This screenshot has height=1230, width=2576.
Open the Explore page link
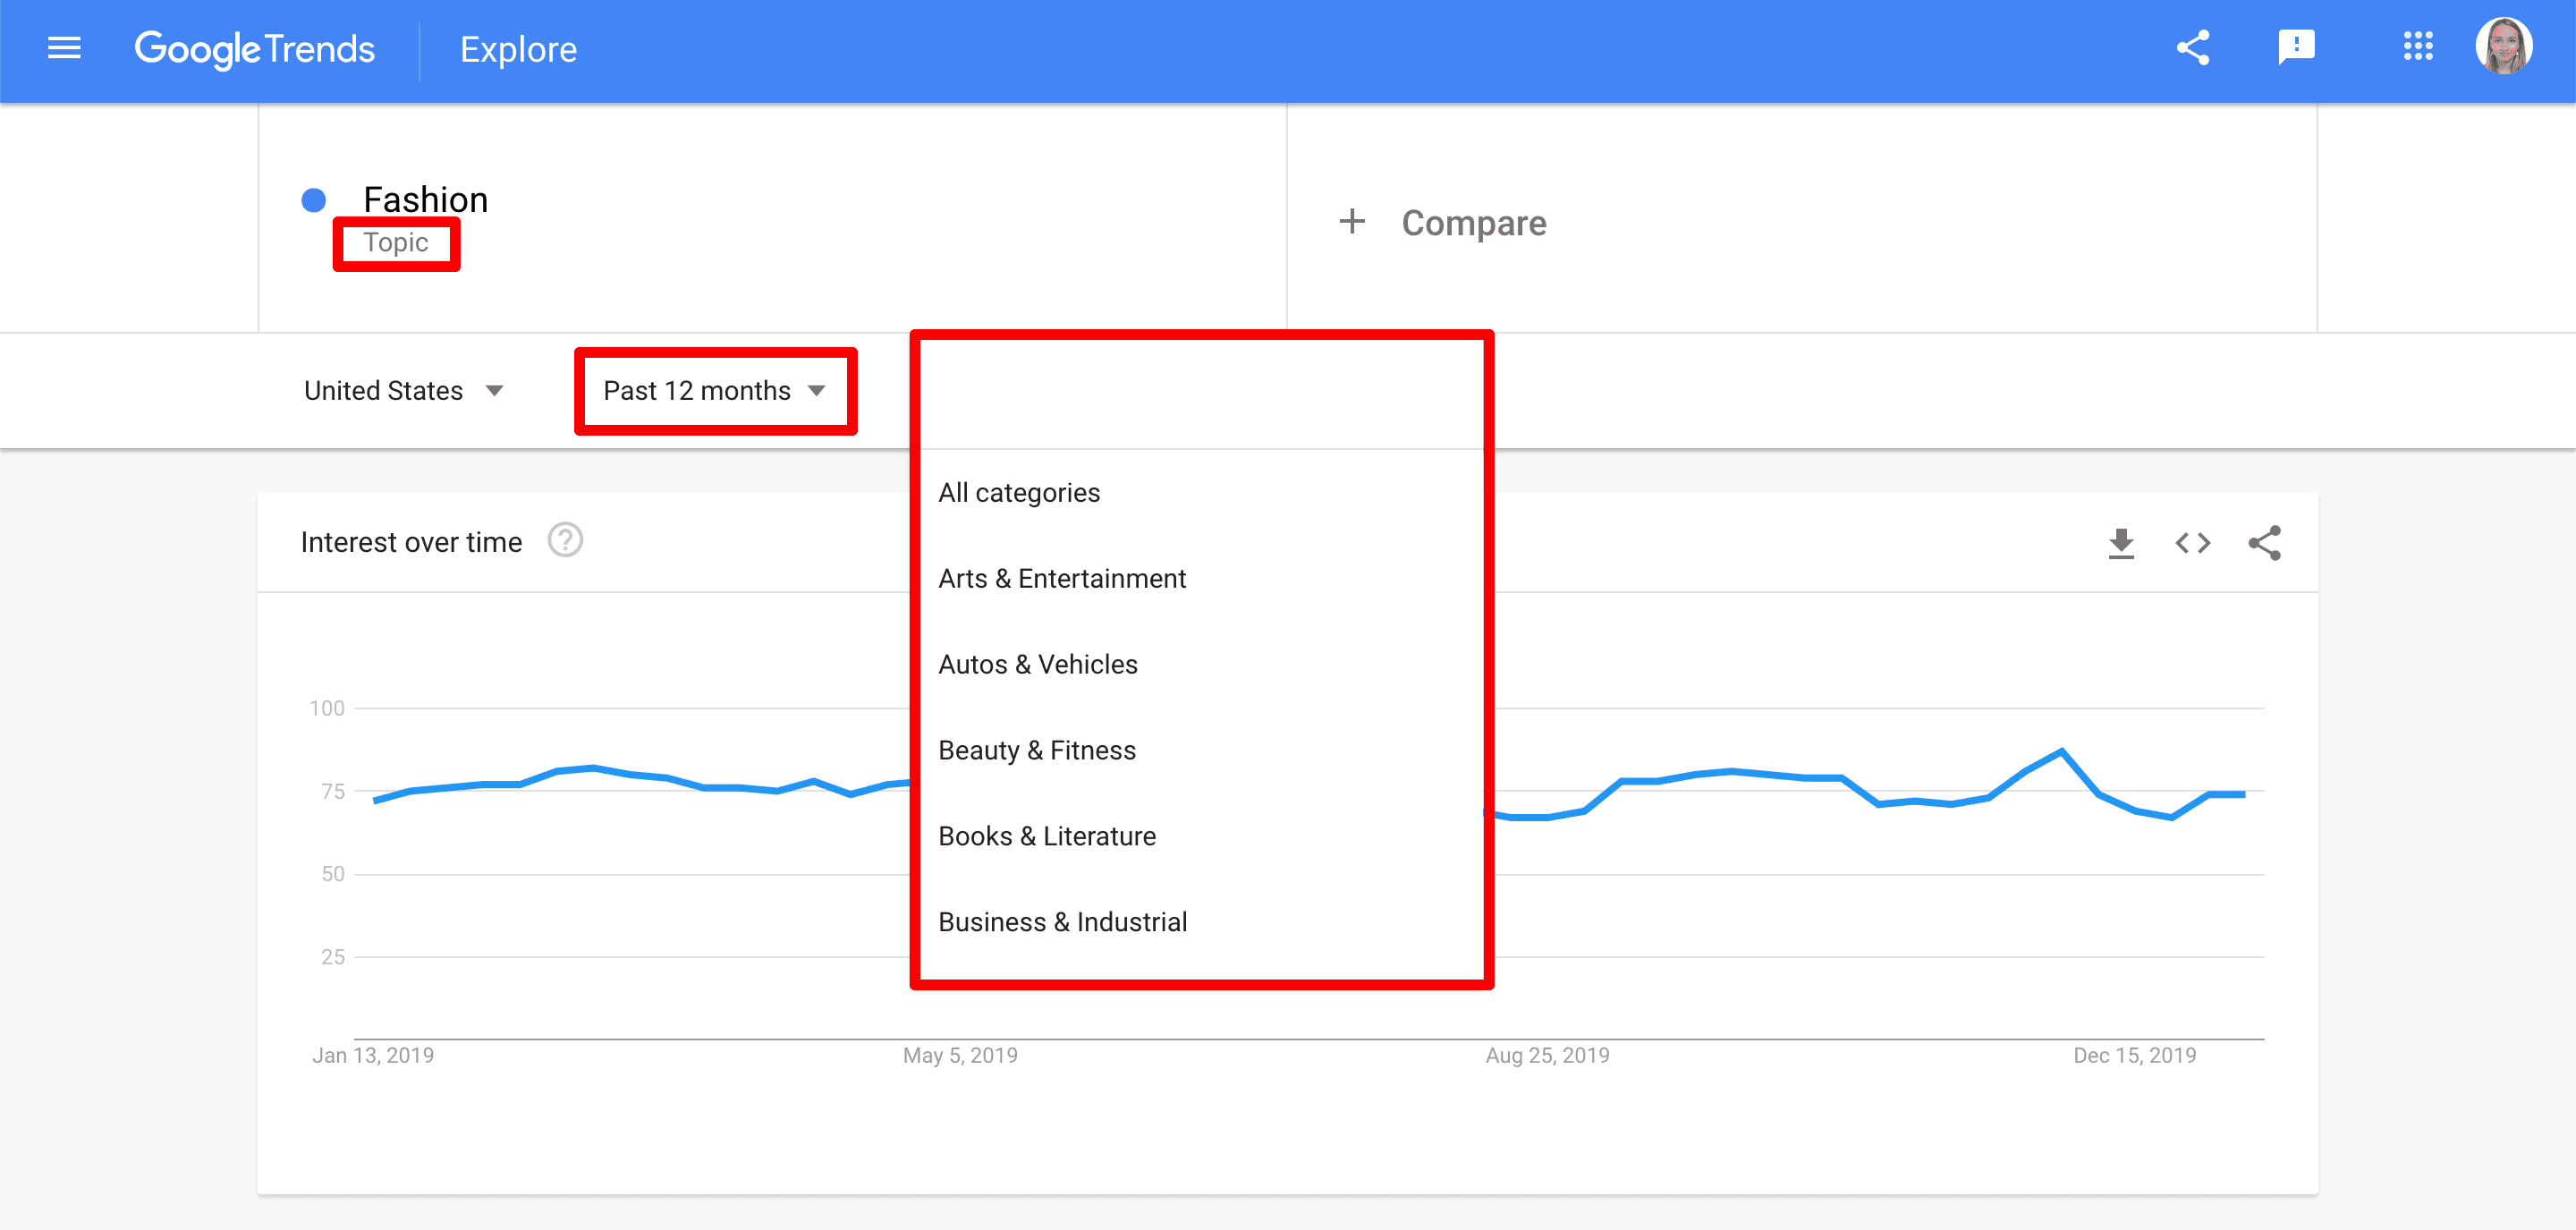(518, 49)
